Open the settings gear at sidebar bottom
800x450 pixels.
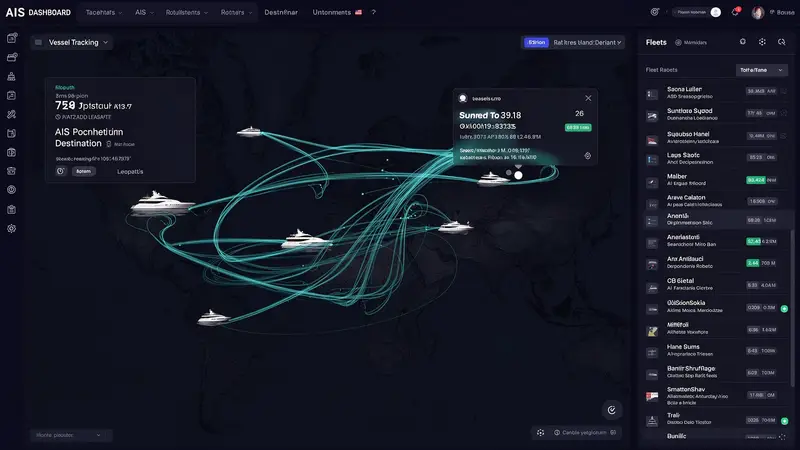point(12,229)
